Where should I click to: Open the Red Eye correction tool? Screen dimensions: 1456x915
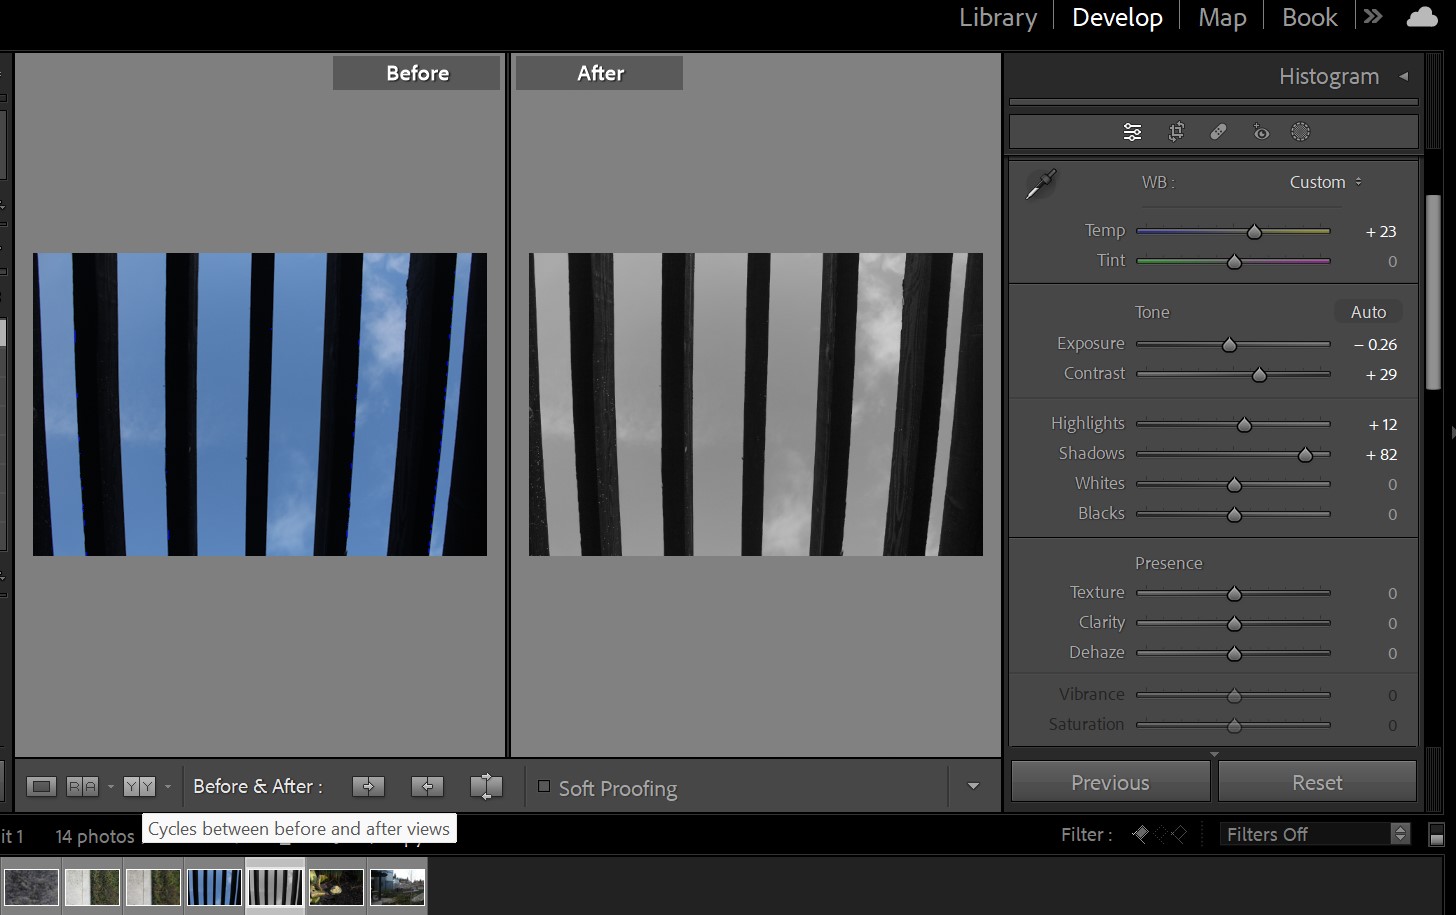tap(1260, 132)
